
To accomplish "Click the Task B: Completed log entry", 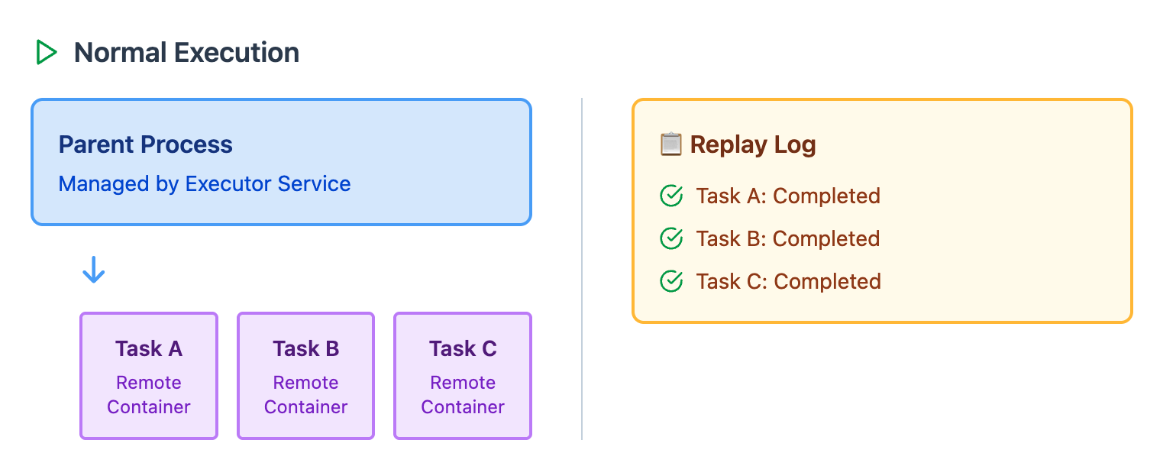I will 788,238.
